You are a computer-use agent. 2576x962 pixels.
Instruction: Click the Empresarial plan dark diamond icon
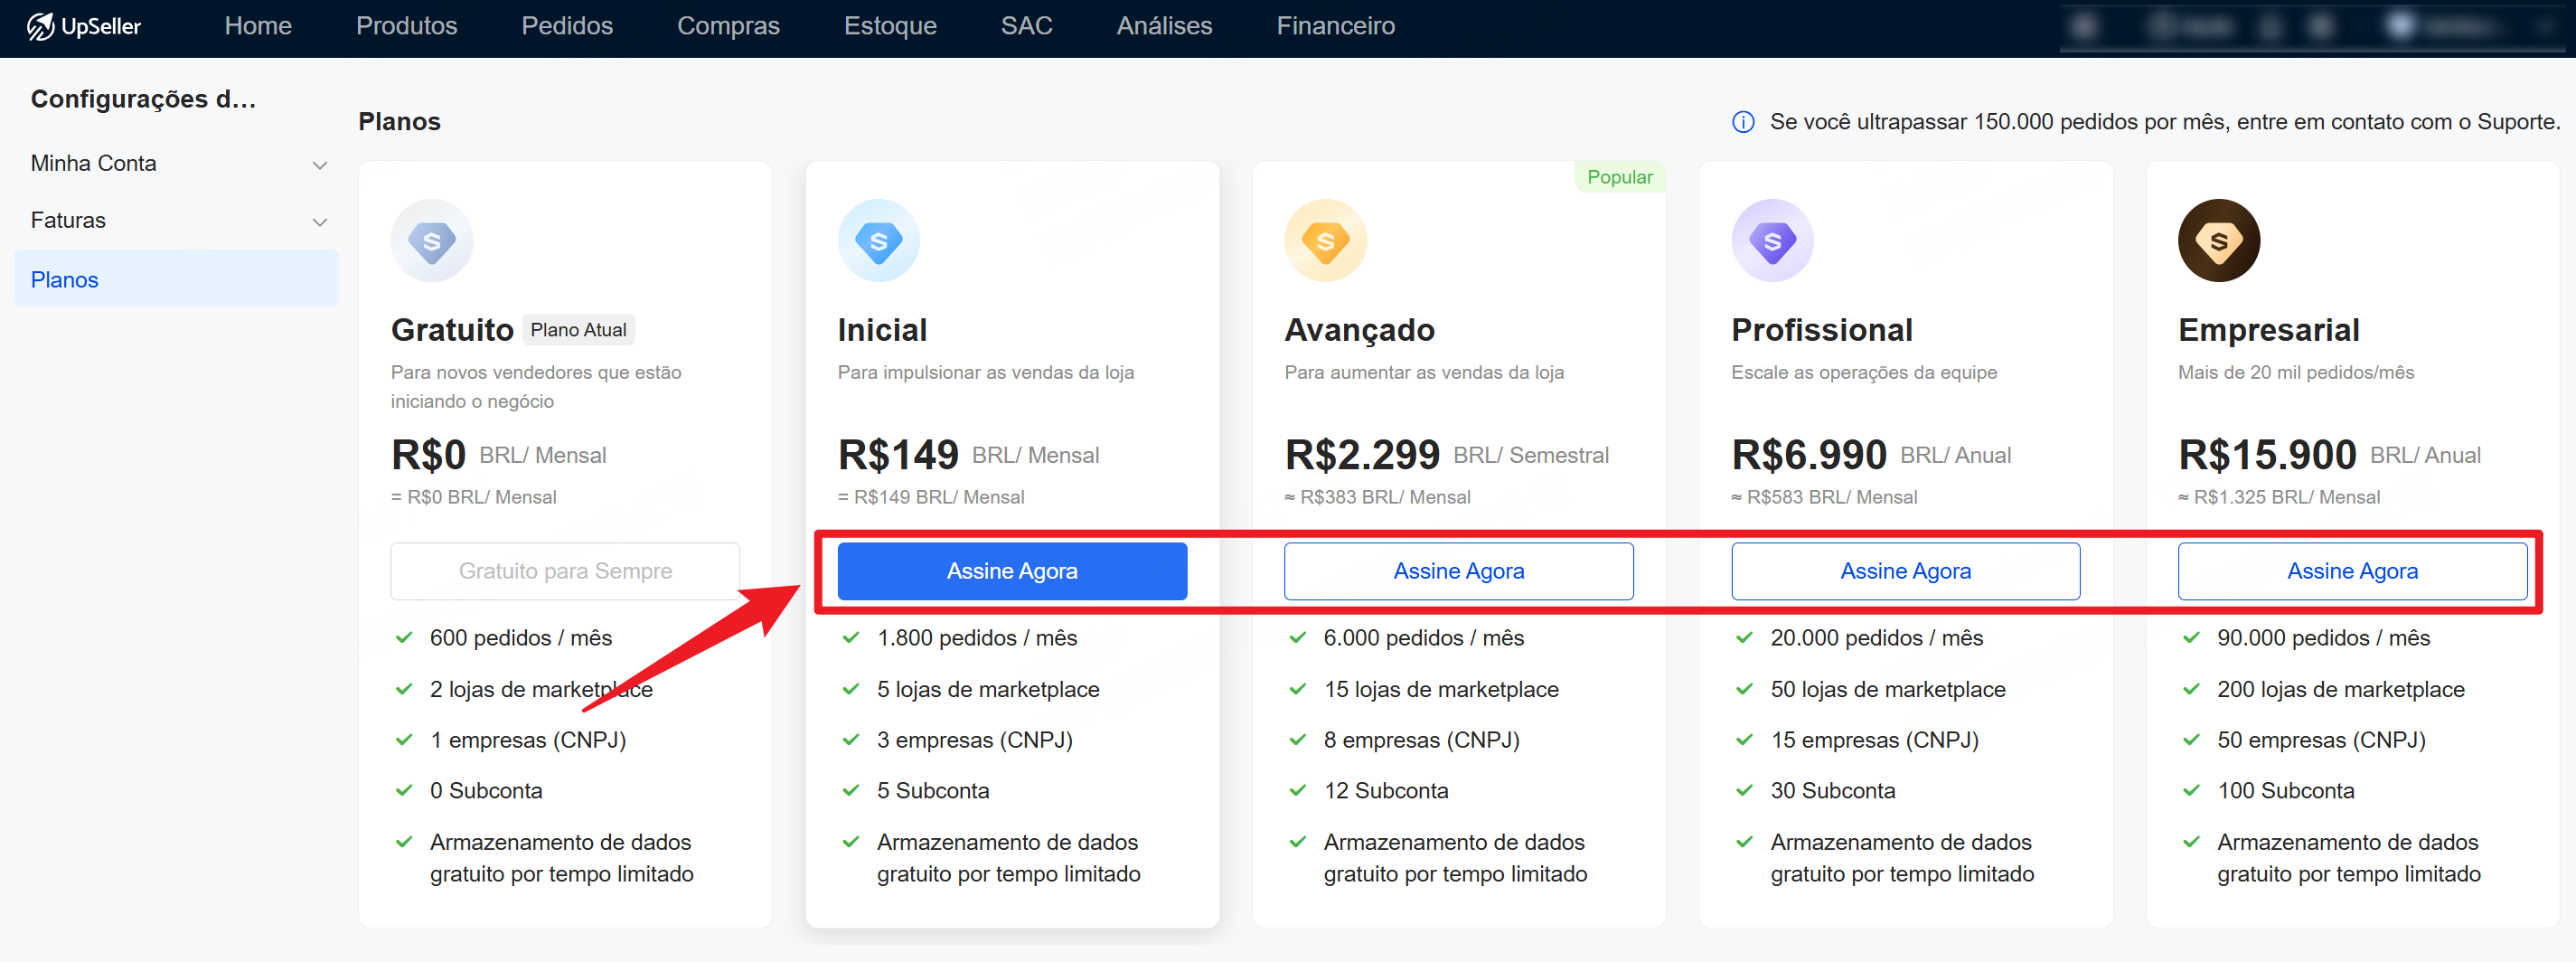click(2218, 241)
